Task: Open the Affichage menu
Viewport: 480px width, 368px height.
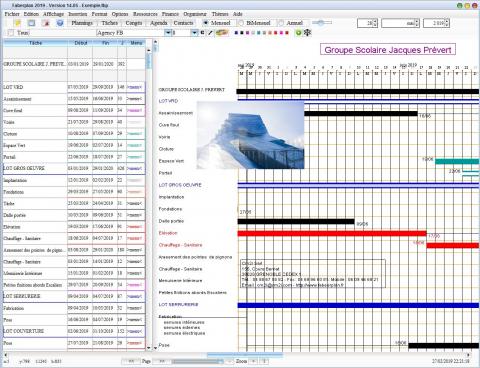Action: pos(53,14)
